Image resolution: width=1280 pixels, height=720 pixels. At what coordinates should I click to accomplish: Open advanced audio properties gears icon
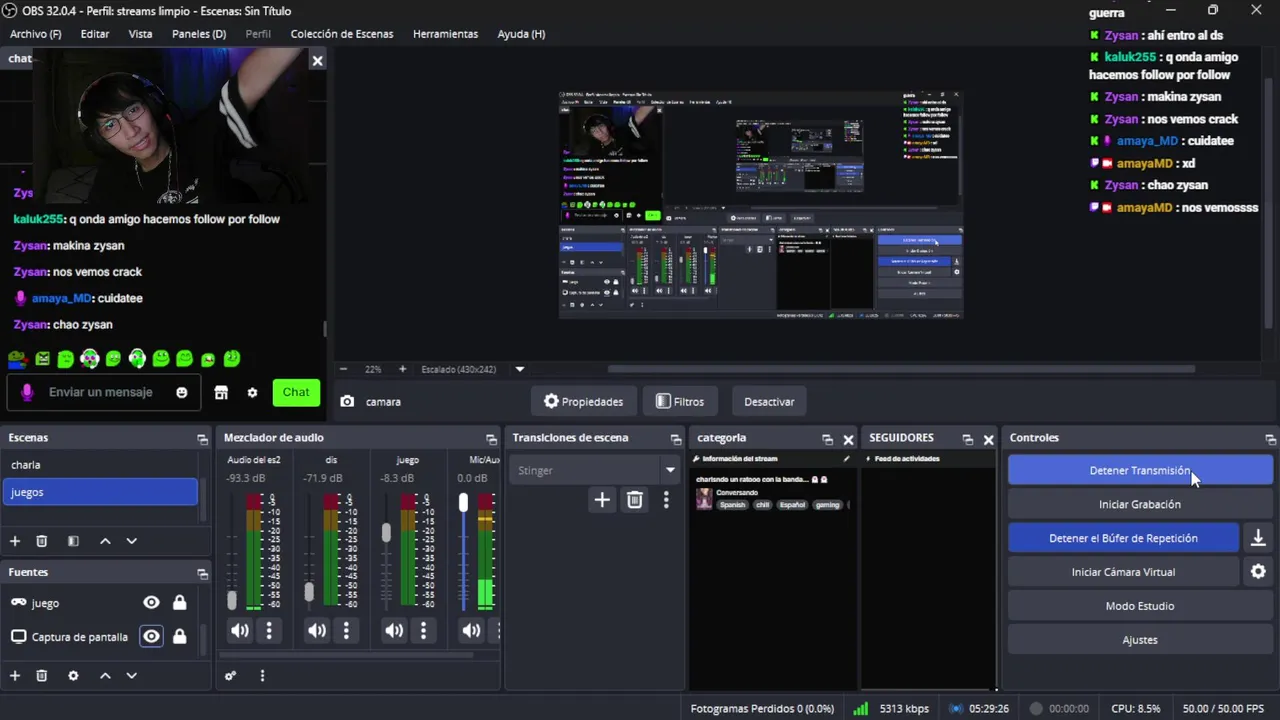pos(231,676)
